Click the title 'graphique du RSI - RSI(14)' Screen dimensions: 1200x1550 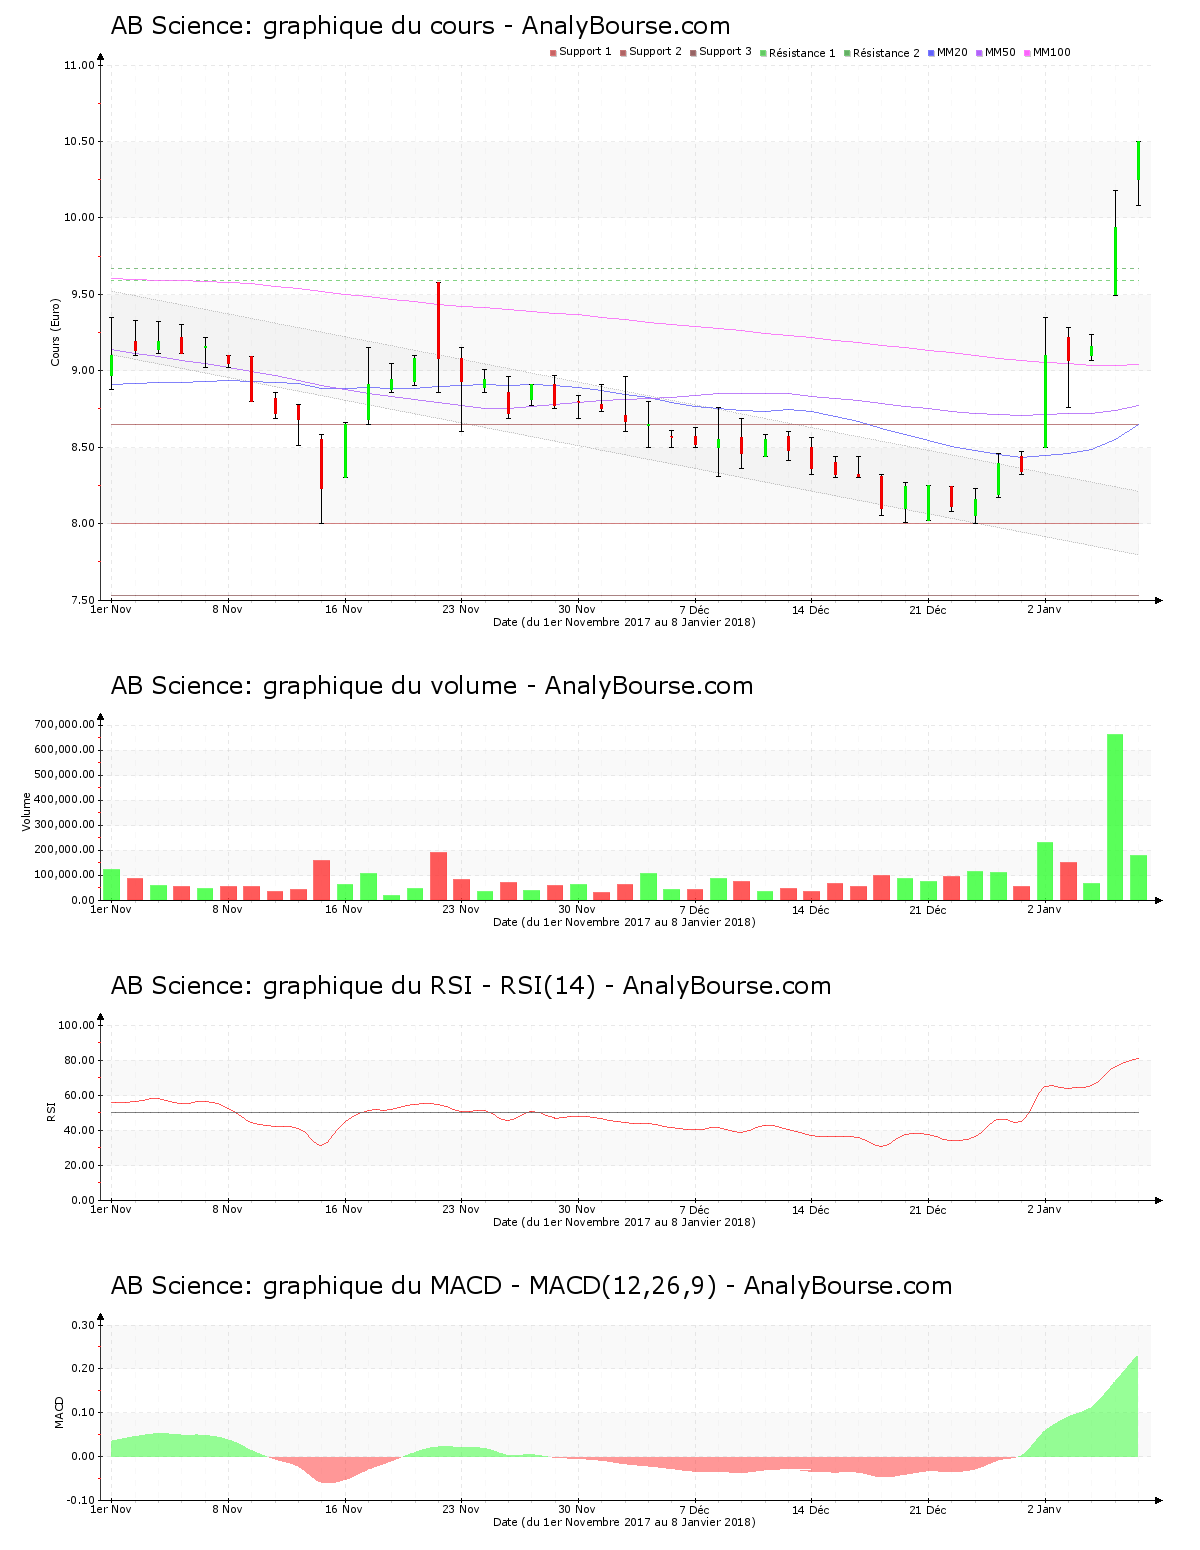click(429, 986)
